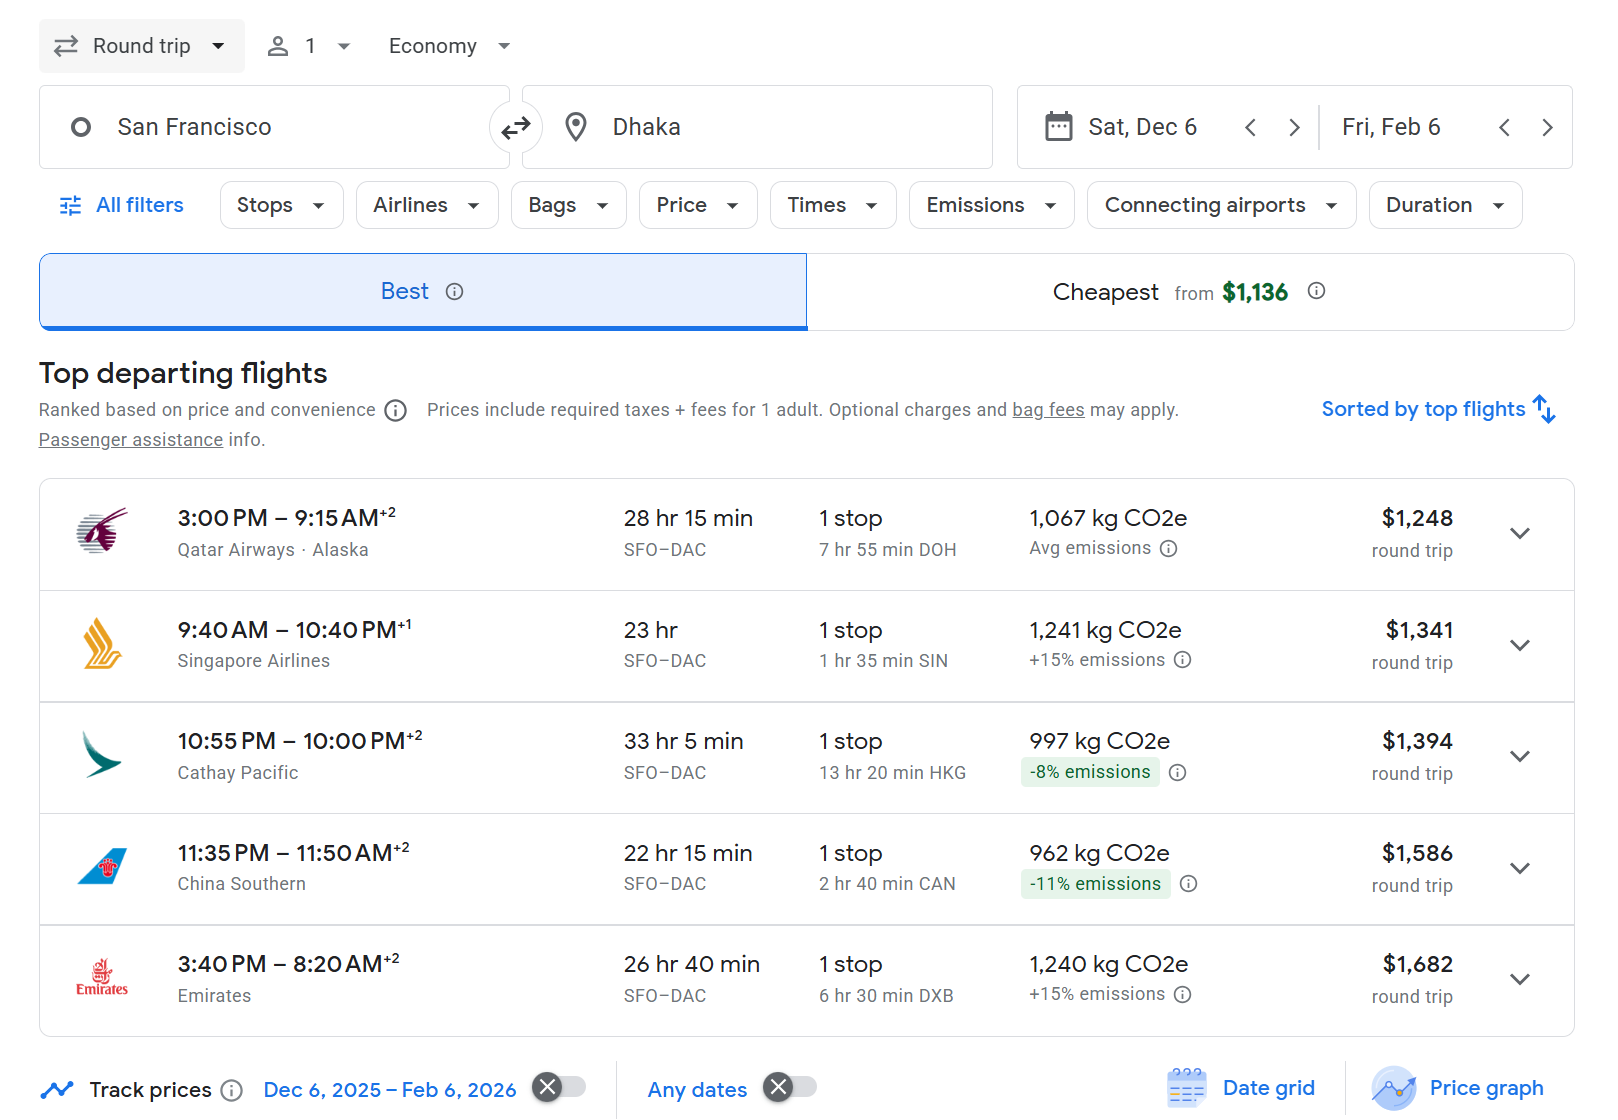Click the Track prices trend icon

[x=57, y=1090]
